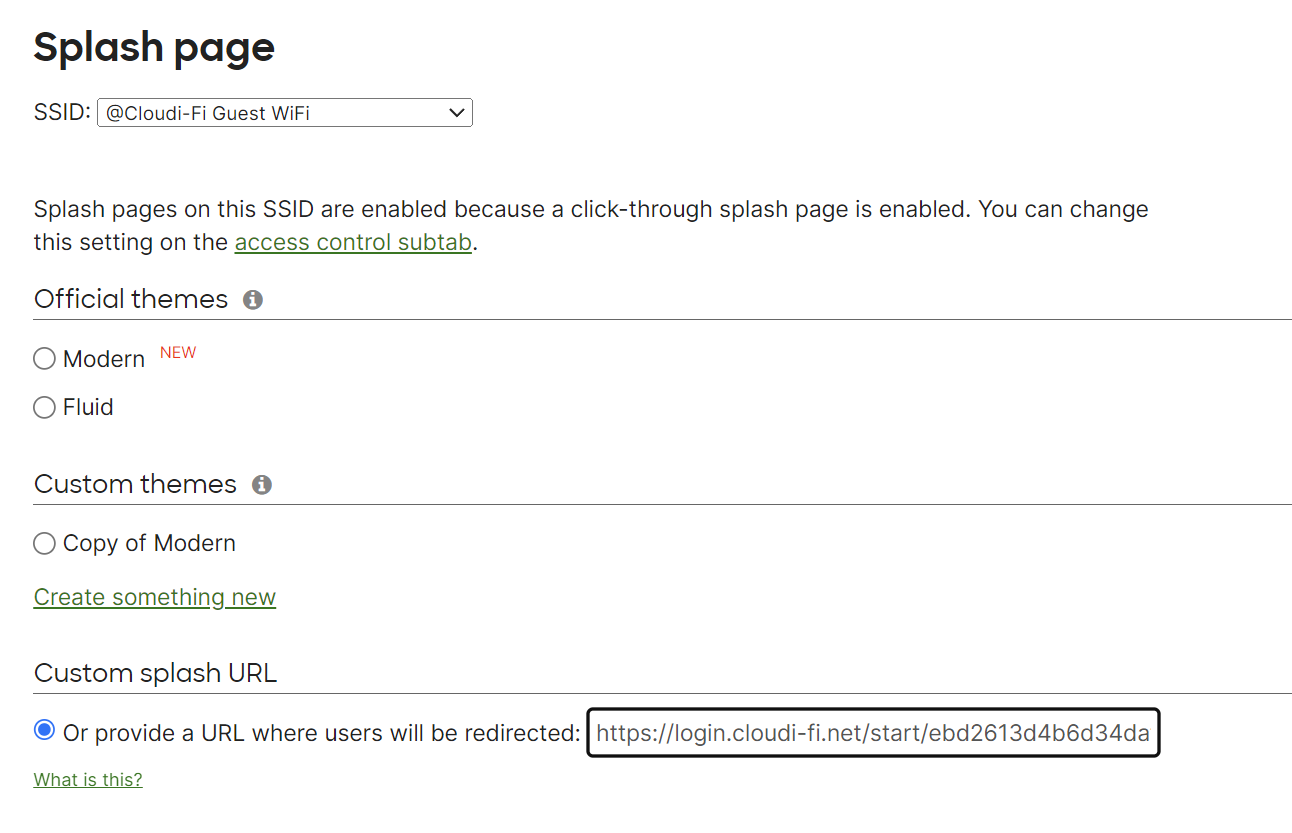Image resolution: width=1292 pixels, height=833 pixels.
Task: Click info icon next to Official themes
Action: click(x=253, y=299)
